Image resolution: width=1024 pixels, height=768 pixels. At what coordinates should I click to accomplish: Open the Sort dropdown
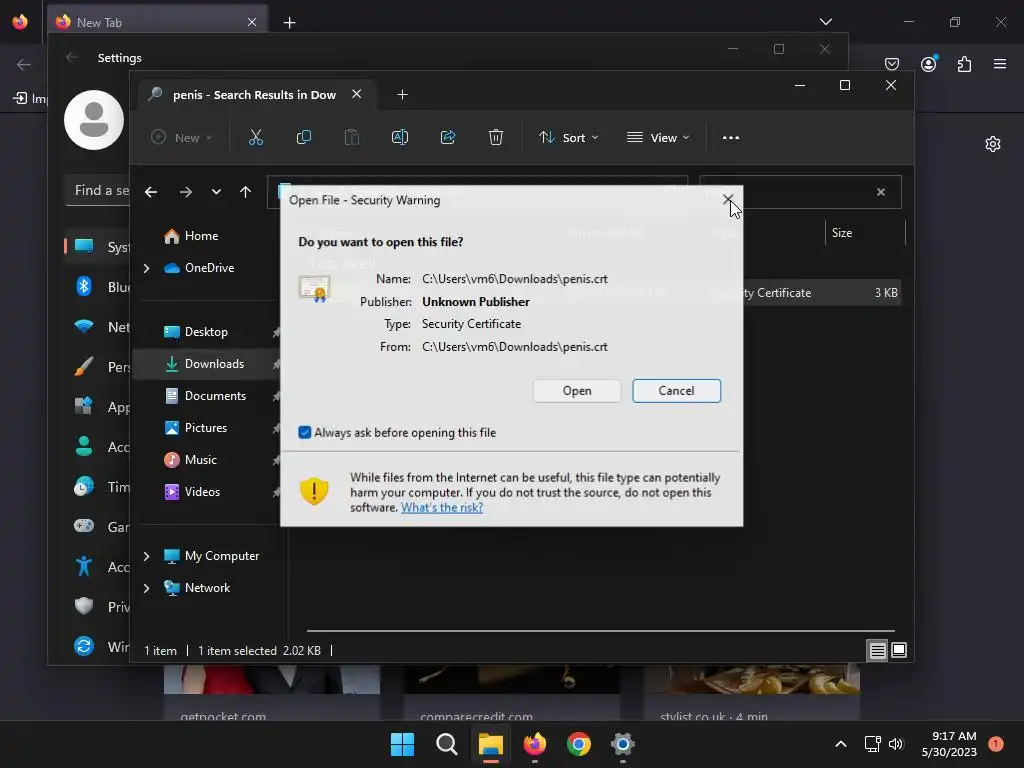568,138
